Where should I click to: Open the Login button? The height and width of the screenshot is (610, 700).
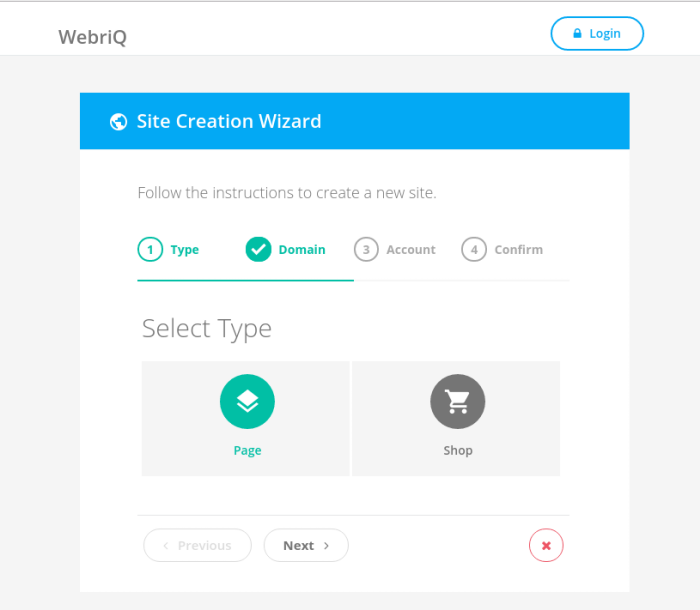point(597,33)
